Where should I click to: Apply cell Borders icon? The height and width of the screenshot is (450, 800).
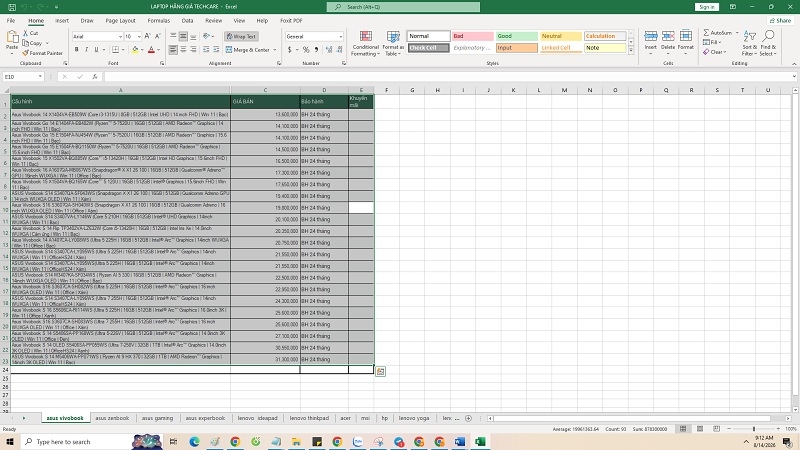tap(116, 49)
